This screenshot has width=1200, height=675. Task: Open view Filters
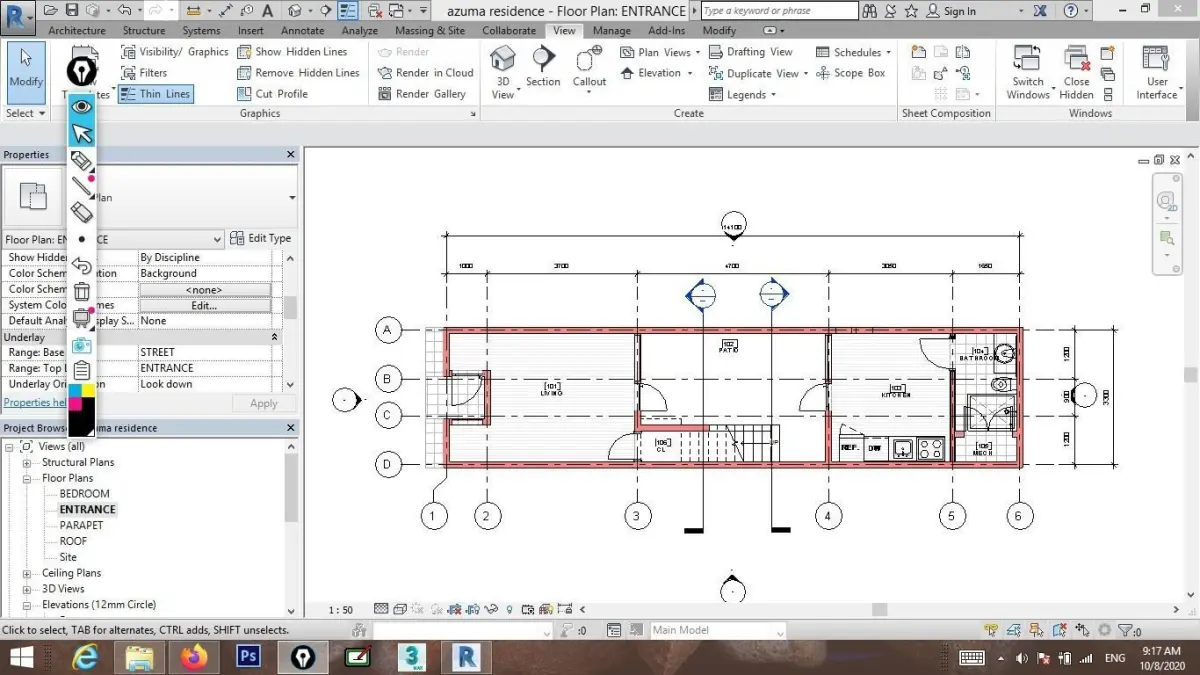pos(144,73)
